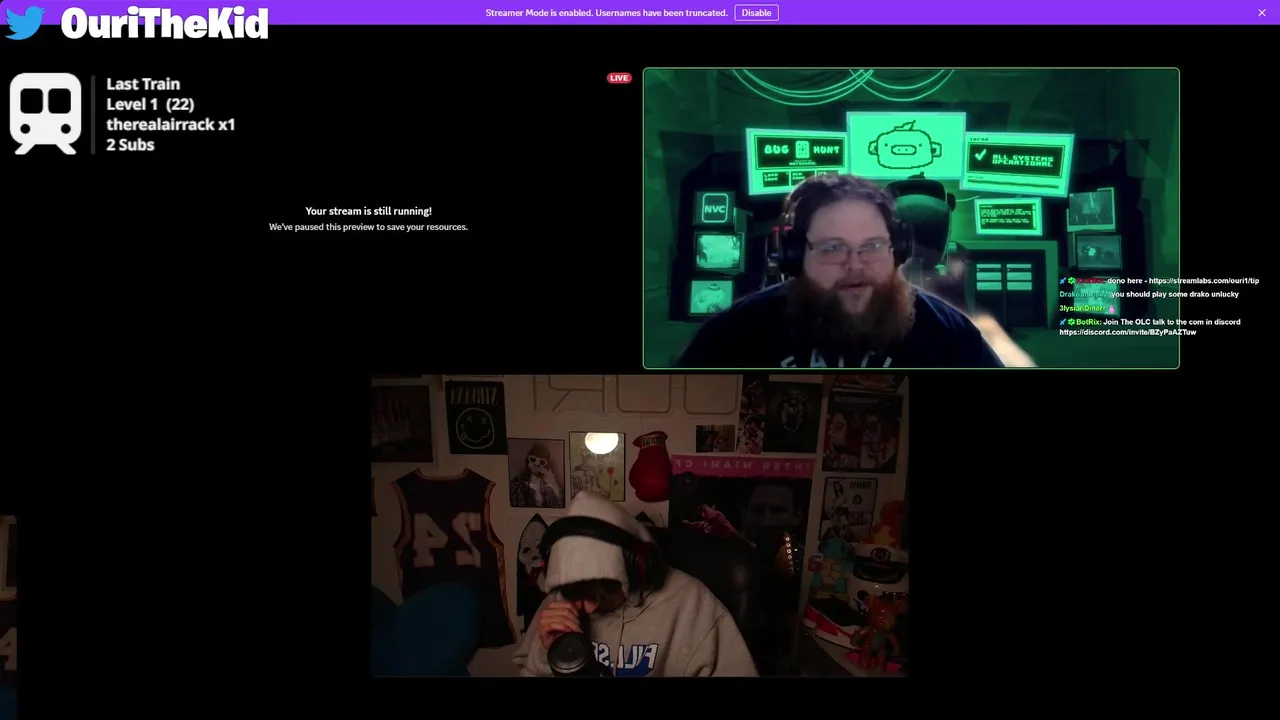
Task: Click the red LIVE badge
Action: pyautogui.click(x=619, y=78)
